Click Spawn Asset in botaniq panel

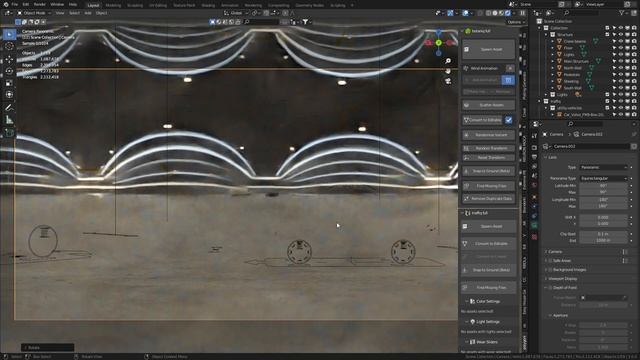click(x=489, y=49)
